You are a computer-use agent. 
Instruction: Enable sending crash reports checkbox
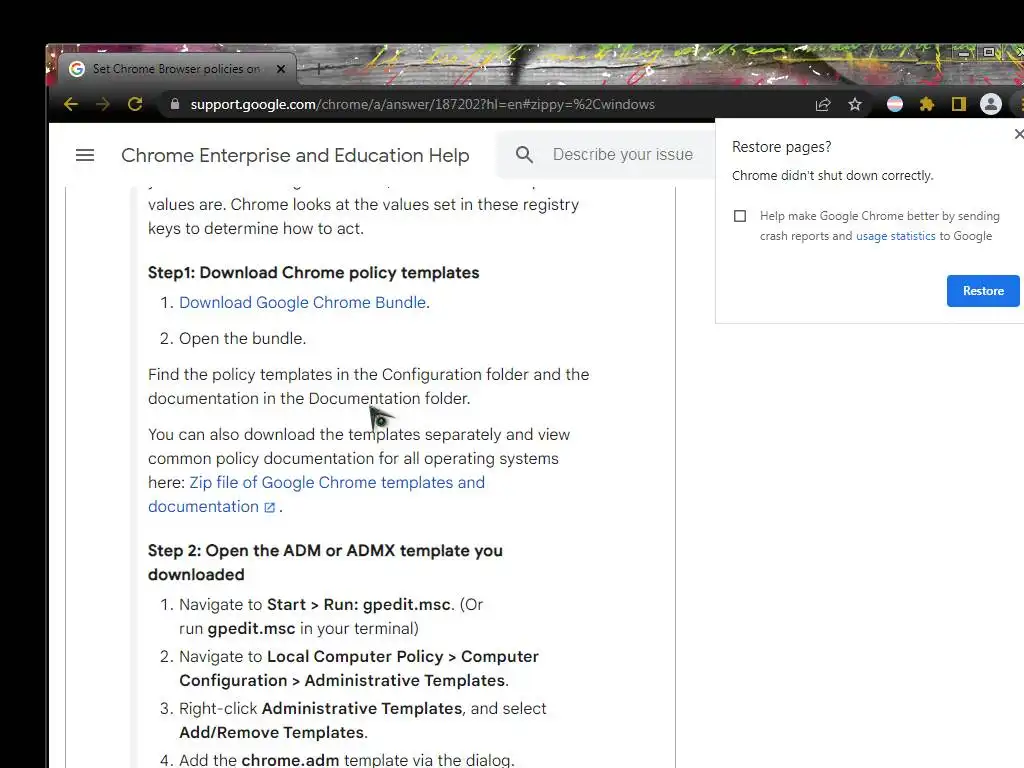[740, 216]
